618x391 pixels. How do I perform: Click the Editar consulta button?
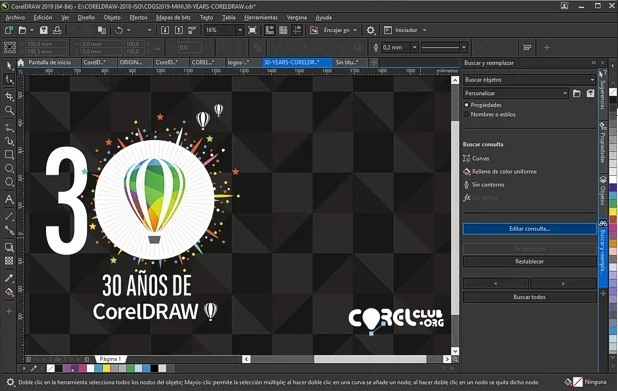[529, 229]
